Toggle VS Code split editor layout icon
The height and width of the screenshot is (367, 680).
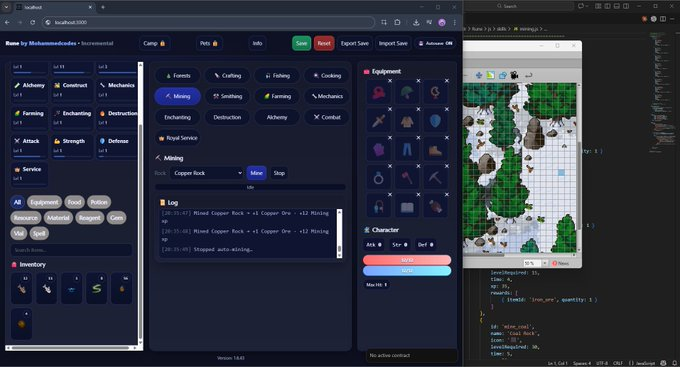(663, 19)
